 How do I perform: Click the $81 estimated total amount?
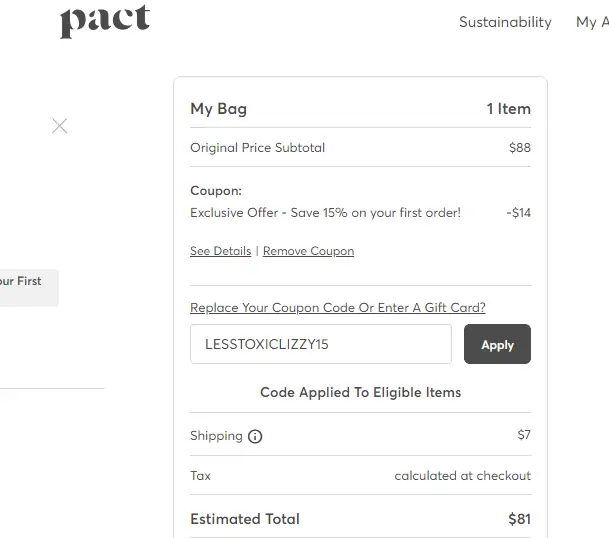[519, 519]
